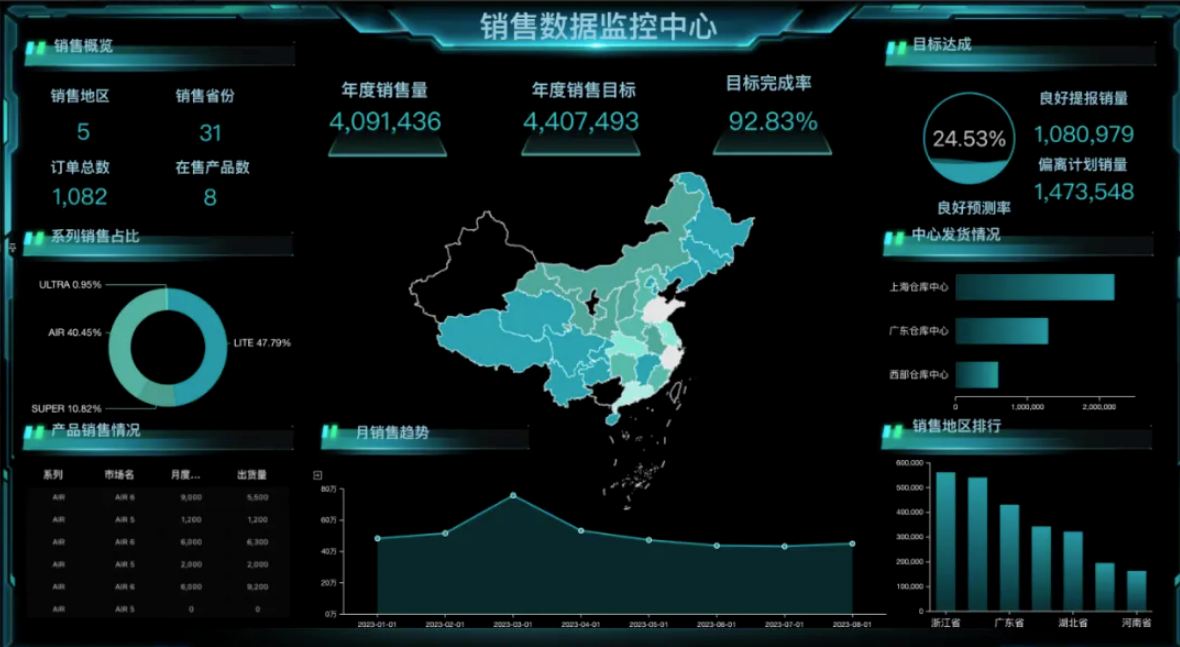Image resolution: width=1180 pixels, height=647 pixels.
Task: Click the 河南省 bar in region ranking
Action: [x=1136, y=591]
